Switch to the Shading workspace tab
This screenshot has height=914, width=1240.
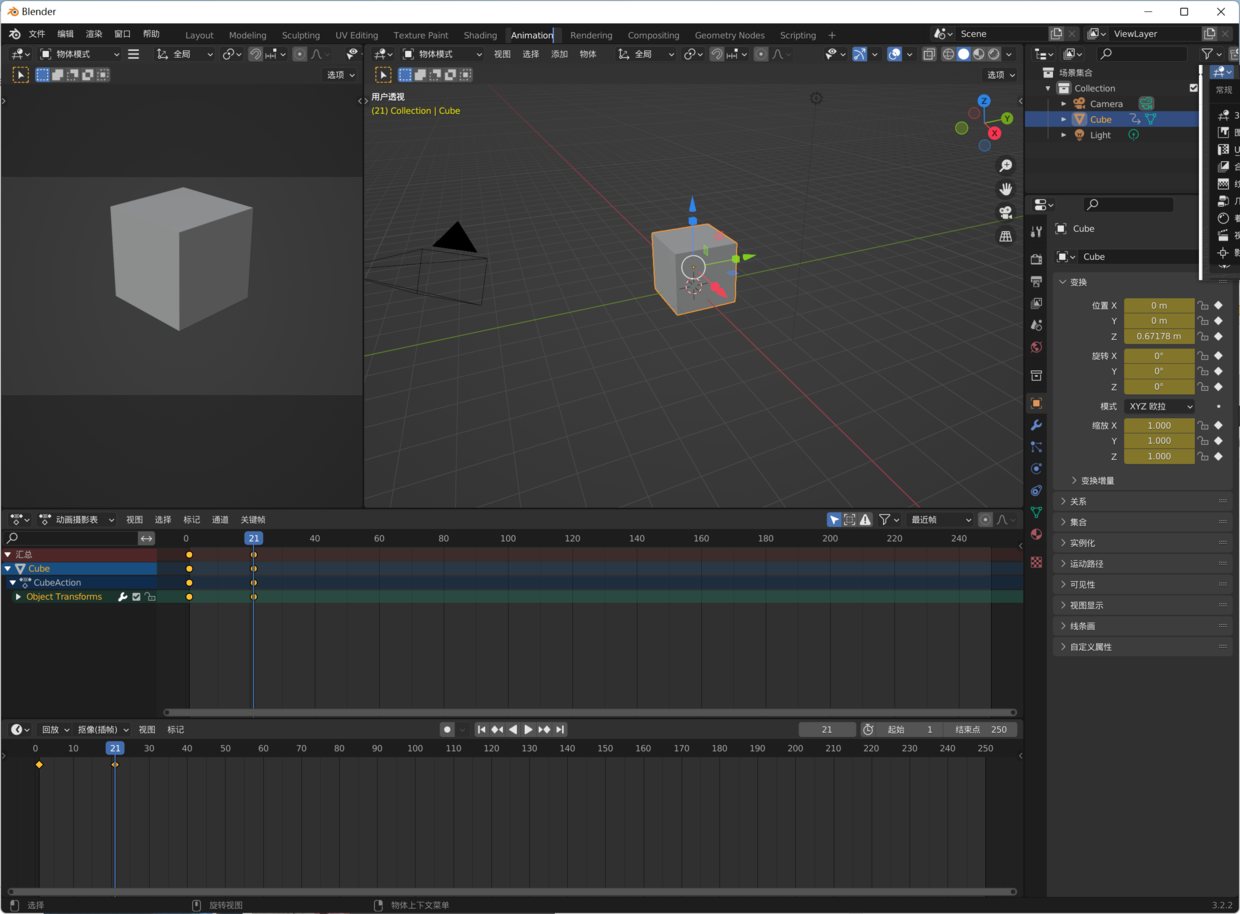point(480,35)
